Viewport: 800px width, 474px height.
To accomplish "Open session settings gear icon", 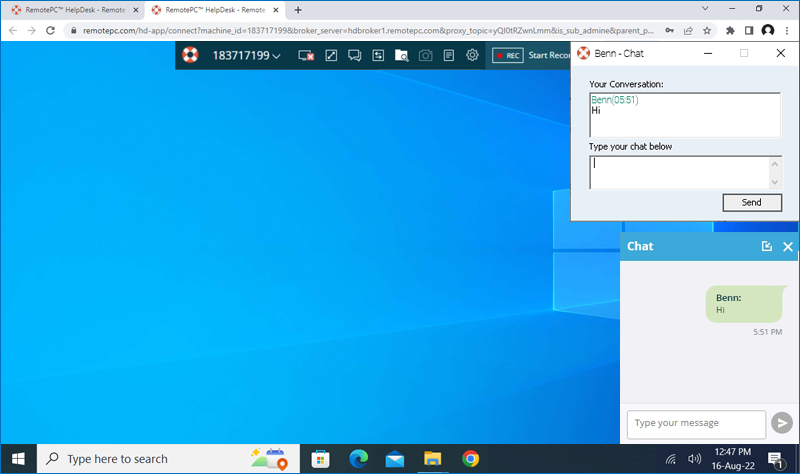I will pos(472,55).
